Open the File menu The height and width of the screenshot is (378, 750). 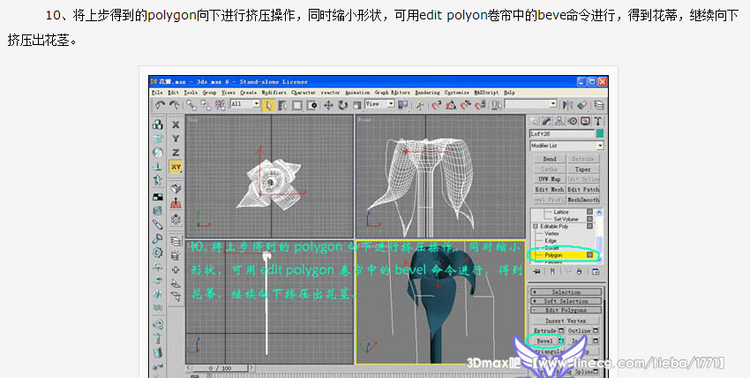(157, 93)
